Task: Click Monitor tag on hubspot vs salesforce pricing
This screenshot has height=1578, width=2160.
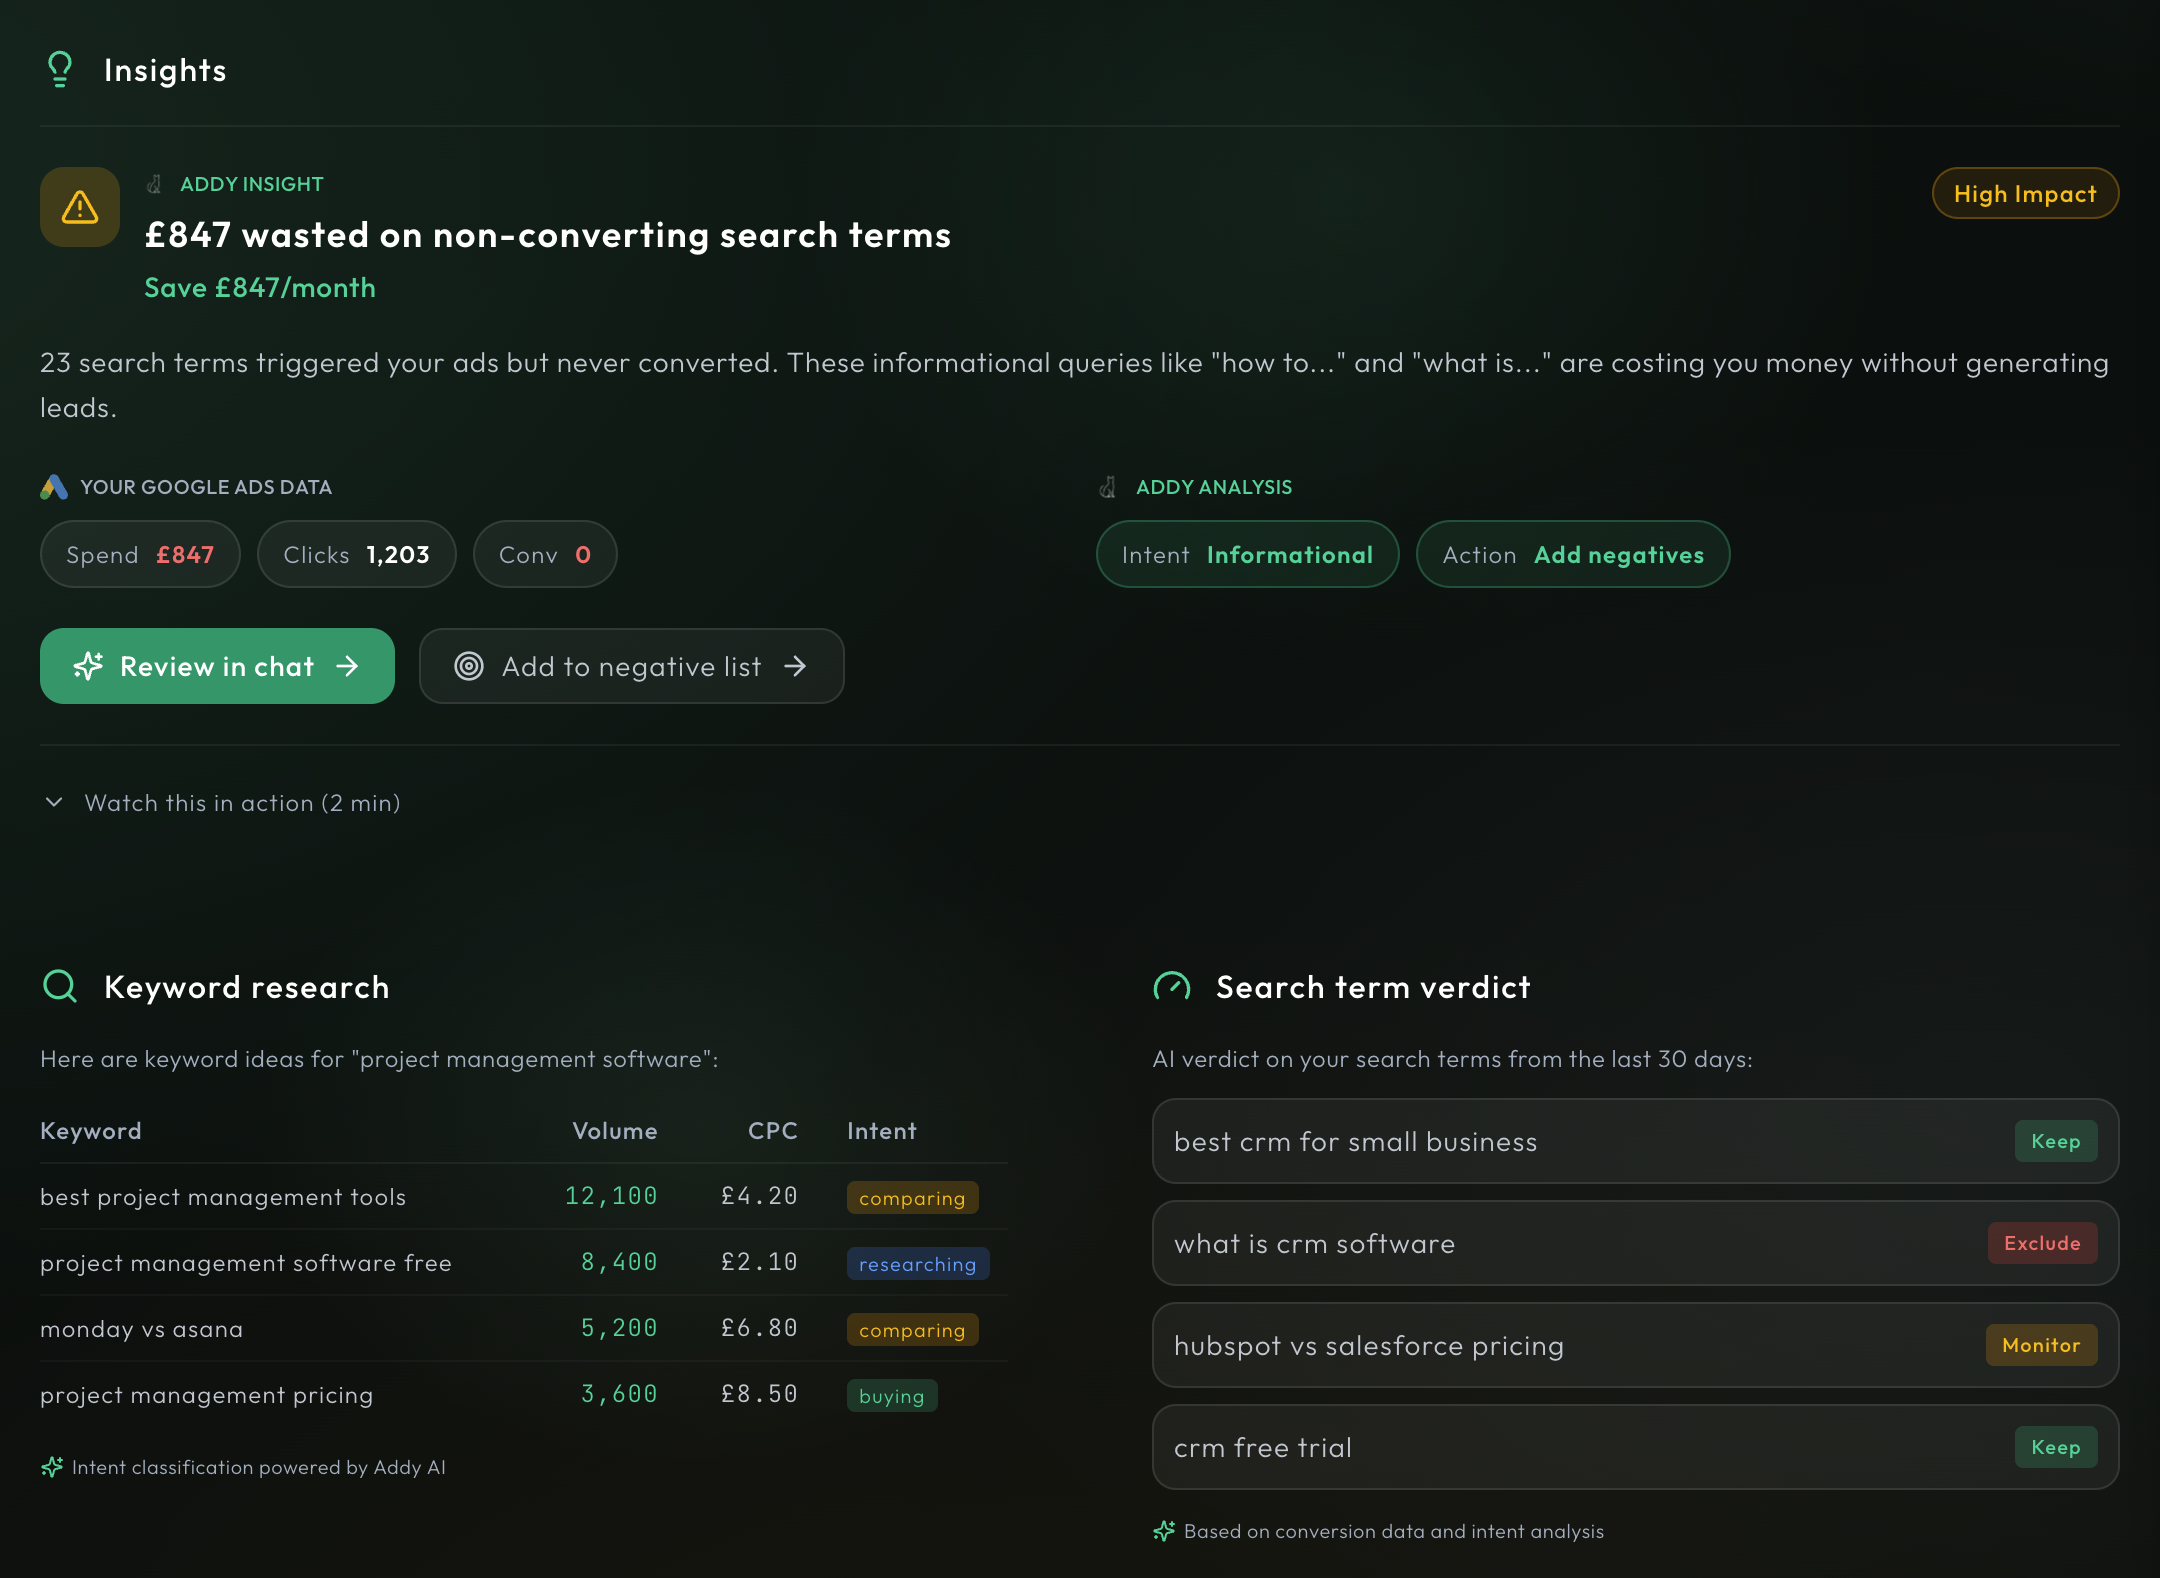Action: point(2040,1345)
